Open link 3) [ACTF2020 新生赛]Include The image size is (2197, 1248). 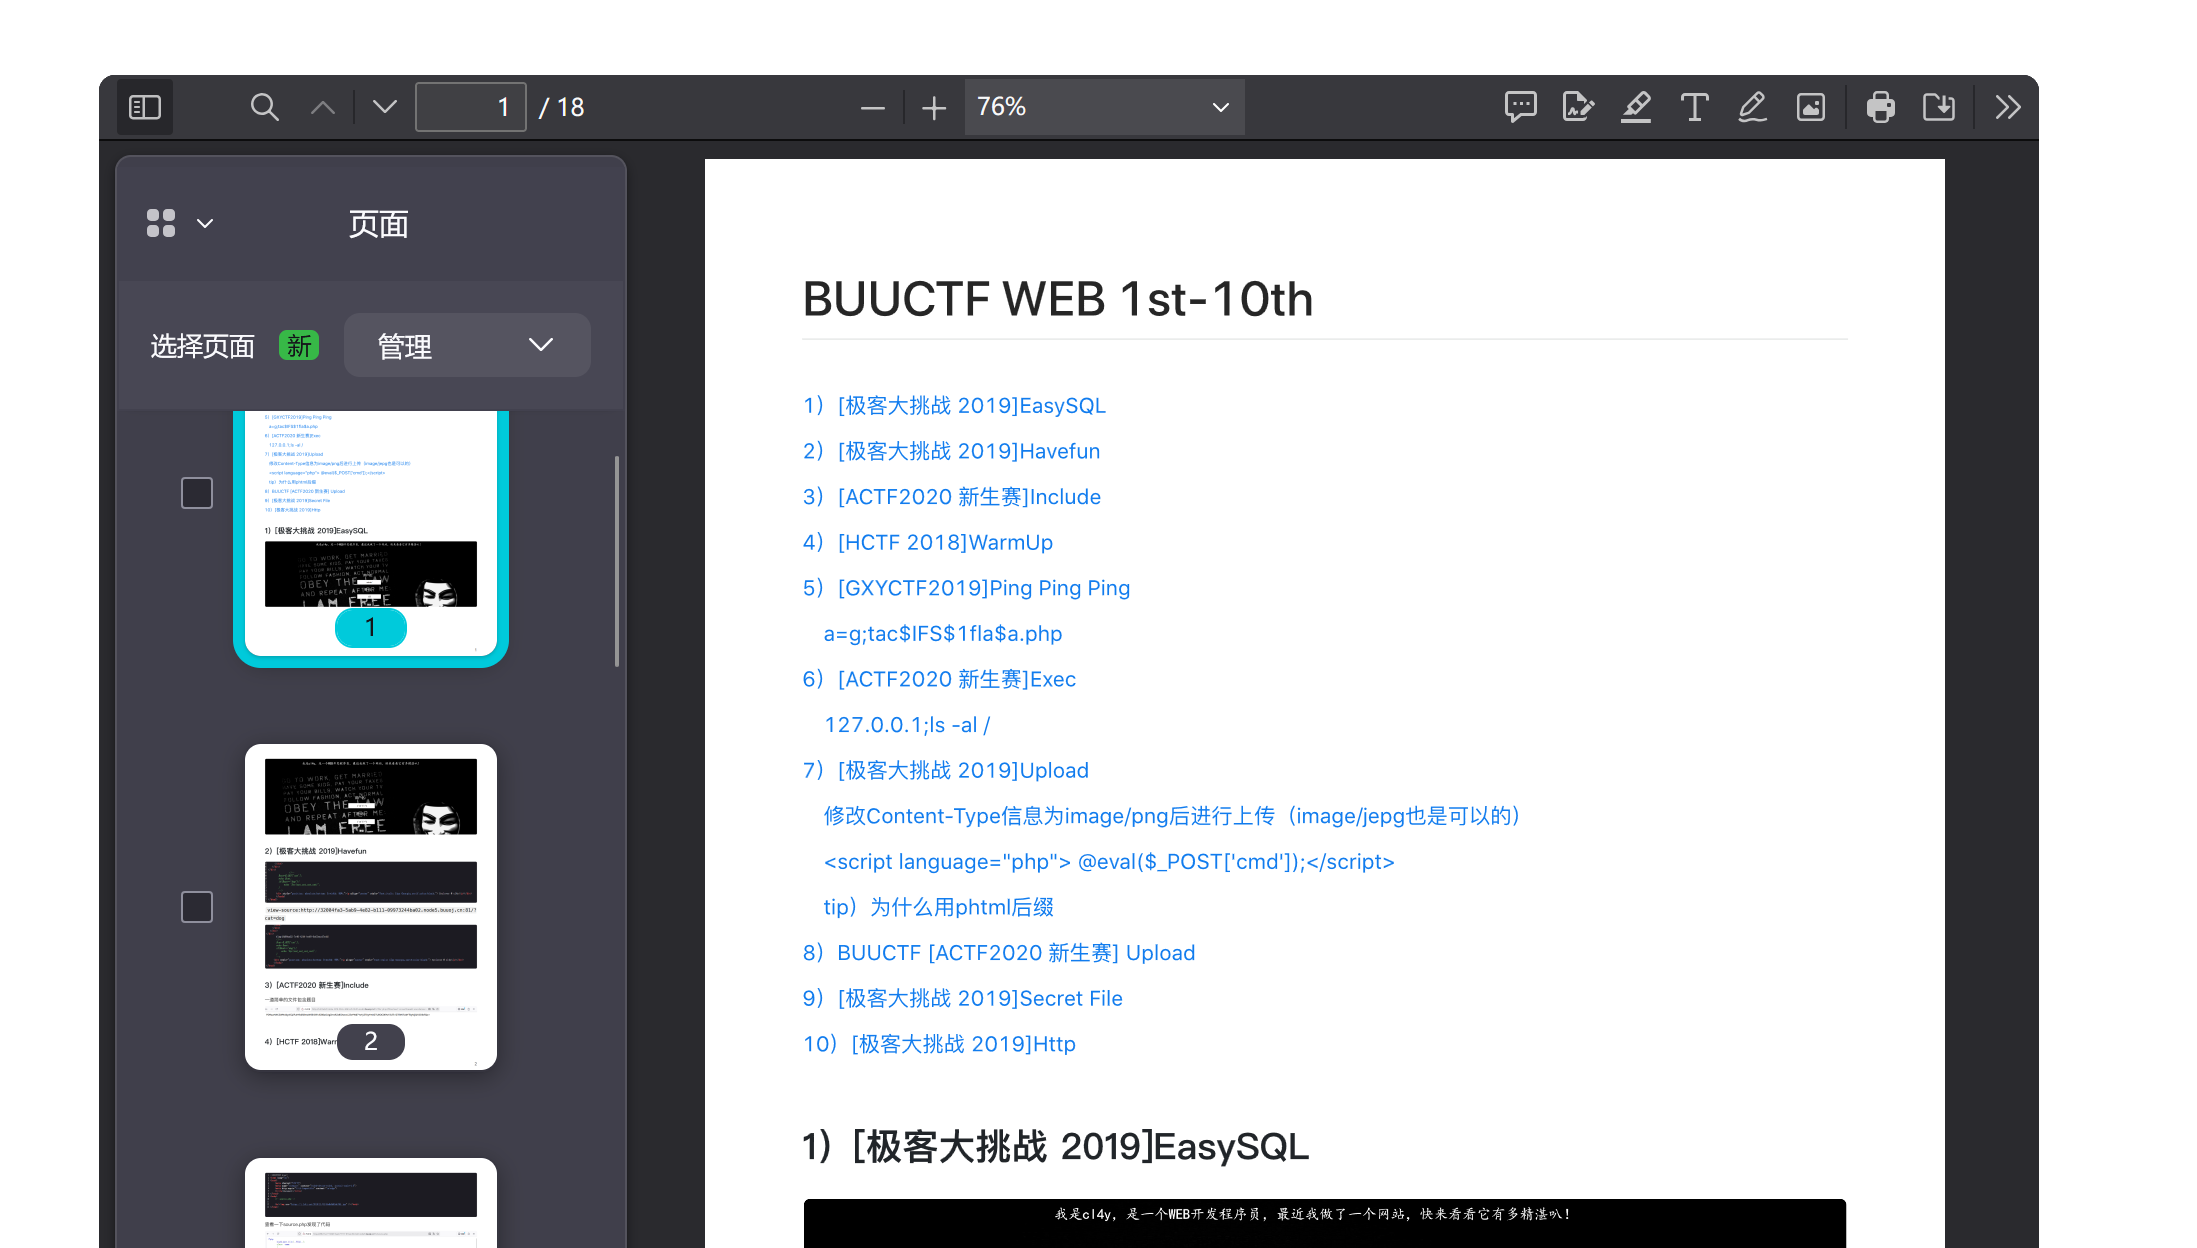pyautogui.click(x=952, y=497)
